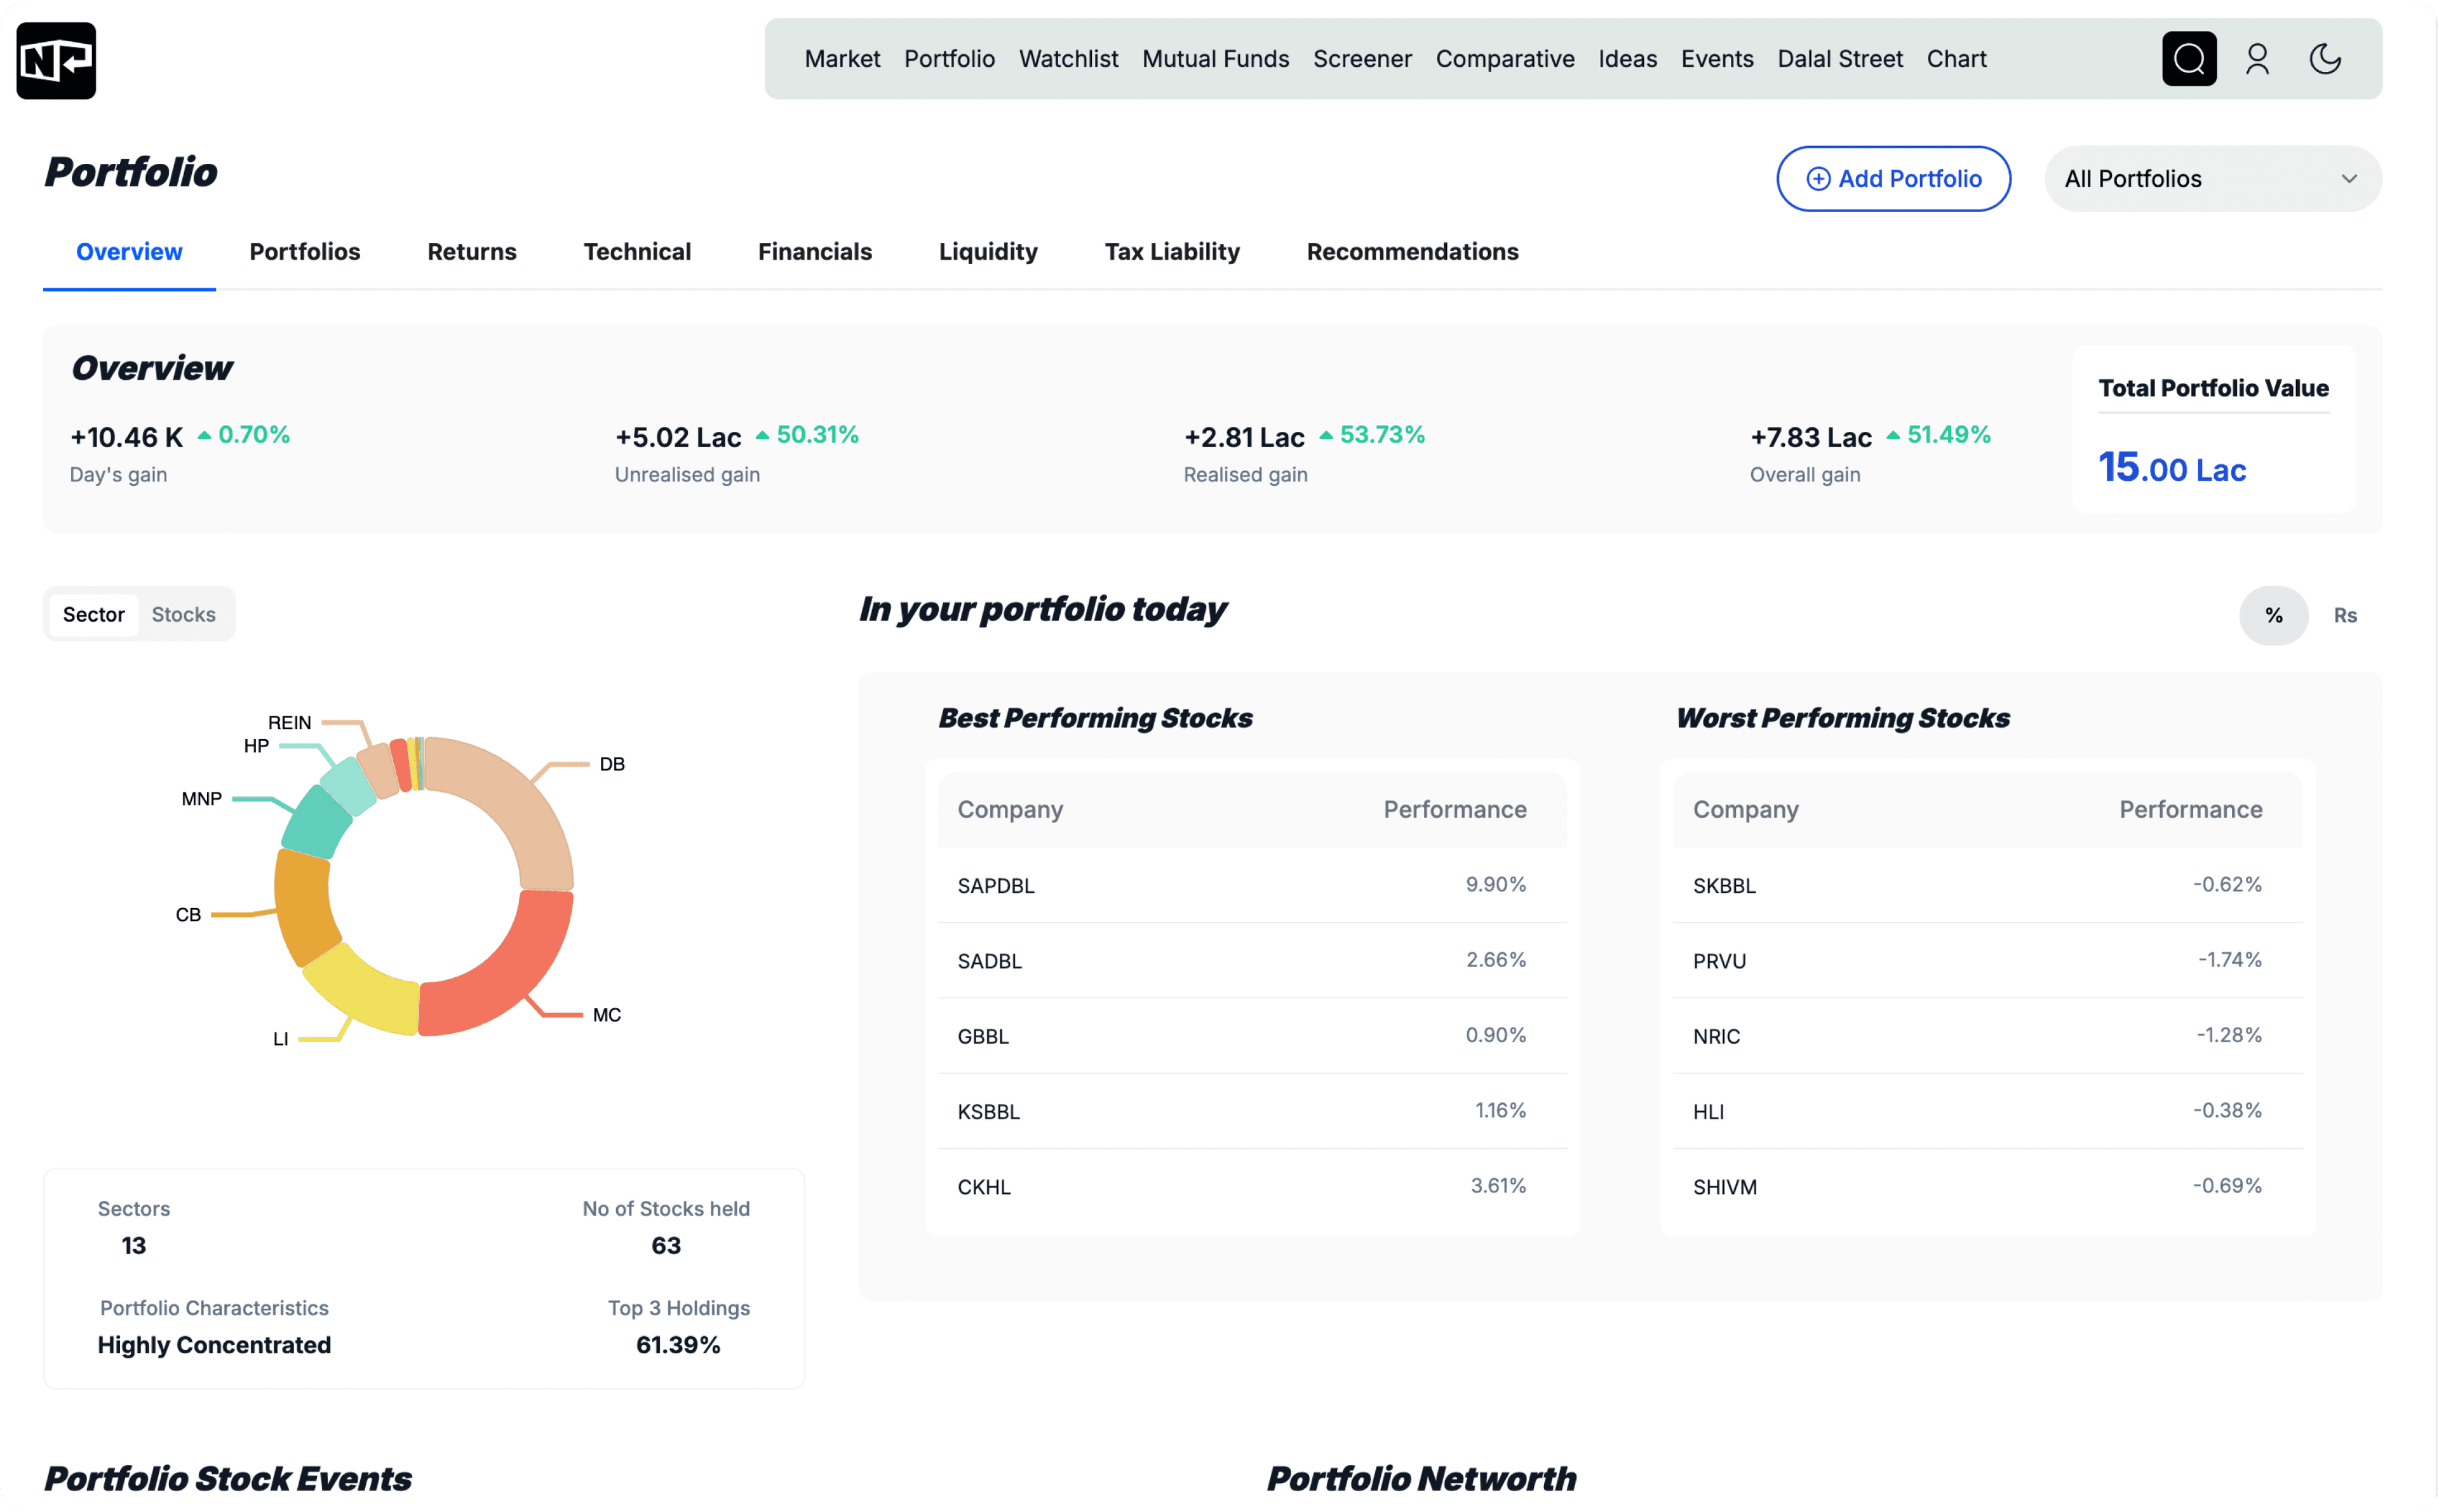The image size is (2439, 1512).
Task: Switch the chart view to Stocks
Action: click(x=183, y=614)
